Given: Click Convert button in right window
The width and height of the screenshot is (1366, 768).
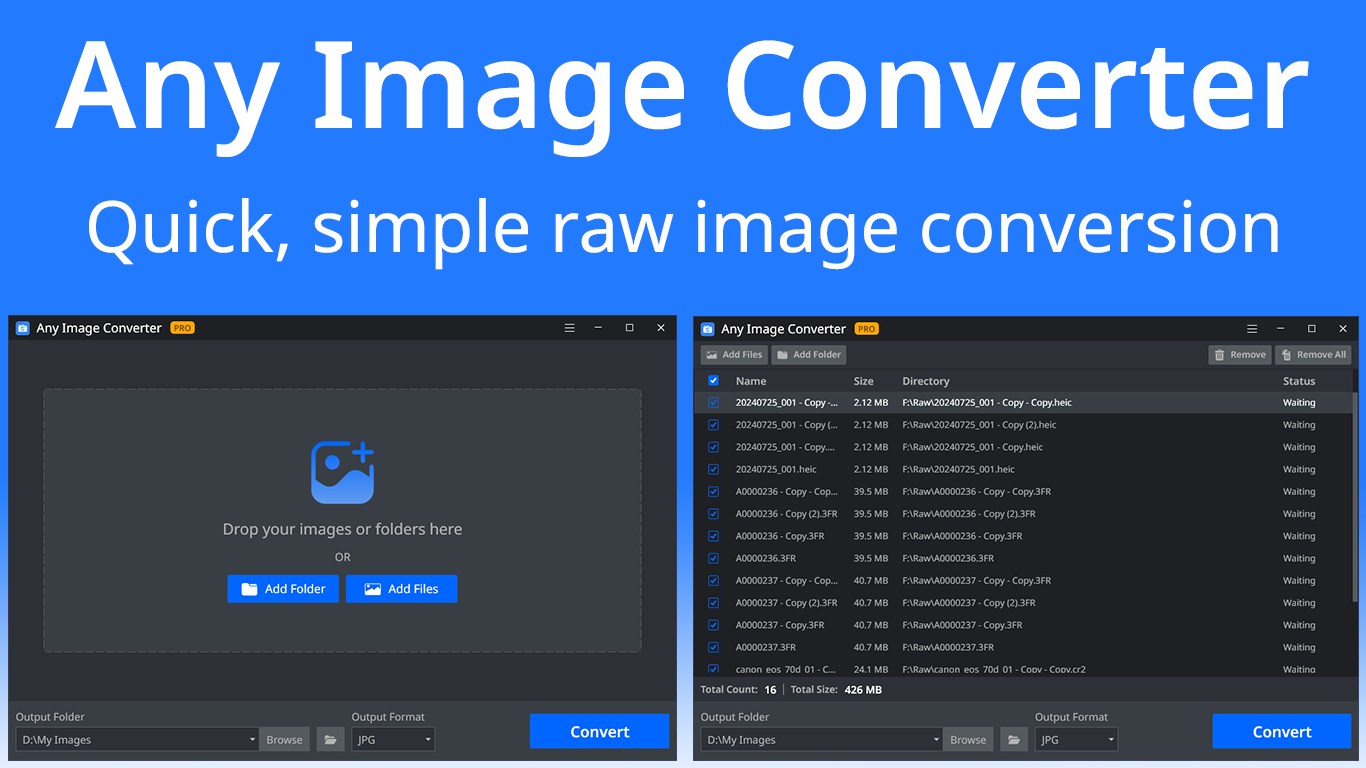Looking at the screenshot, I should [x=1282, y=731].
